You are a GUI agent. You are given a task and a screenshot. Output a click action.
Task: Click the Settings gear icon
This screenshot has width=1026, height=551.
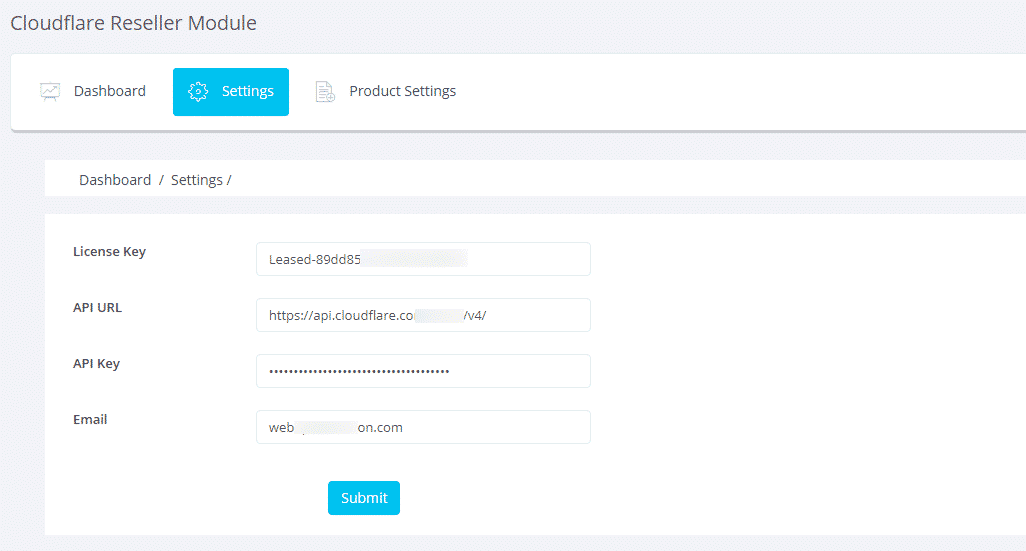pyautogui.click(x=198, y=92)
